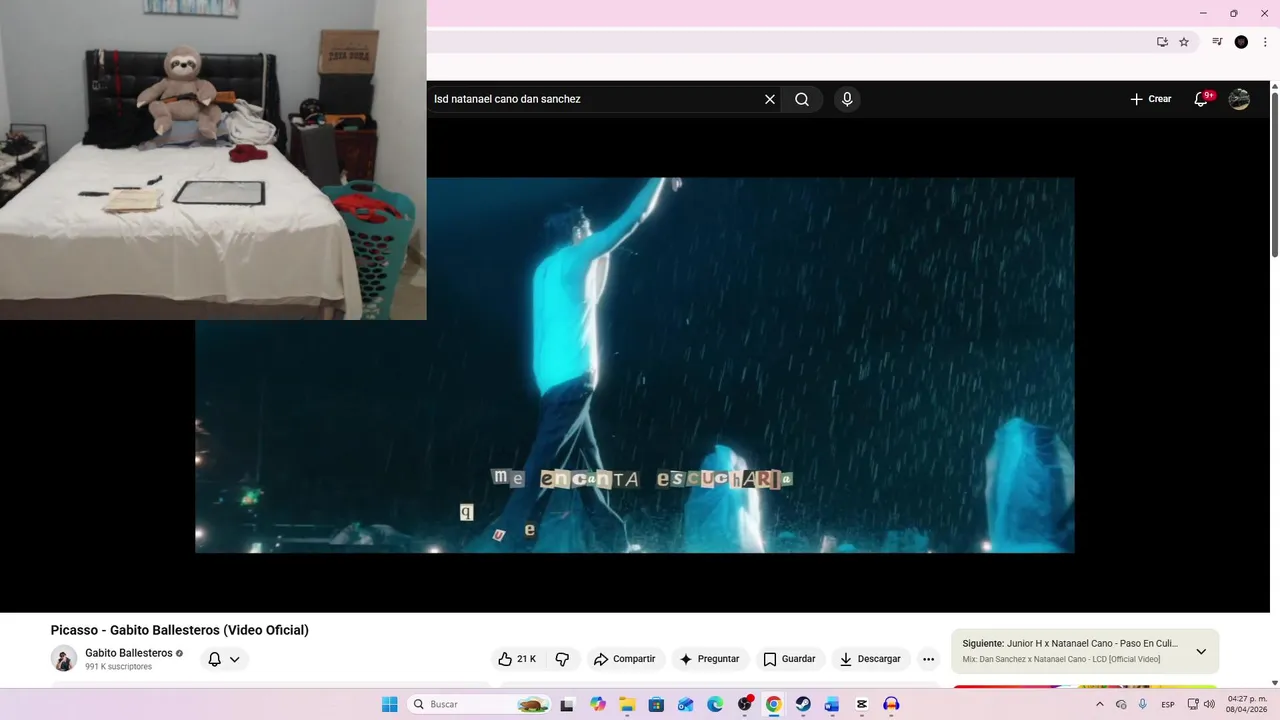Open subscription notification bell dropdown
Image resolution: width=1280 pixels, height=720 pixels.
[x=224, y=659]
